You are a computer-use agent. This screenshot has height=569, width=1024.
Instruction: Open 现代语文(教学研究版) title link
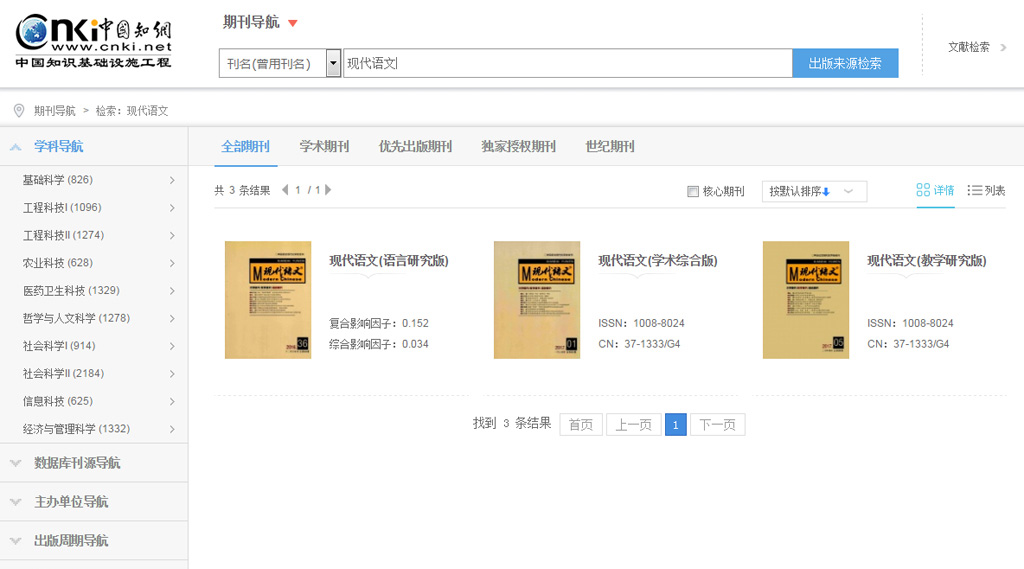927,261
